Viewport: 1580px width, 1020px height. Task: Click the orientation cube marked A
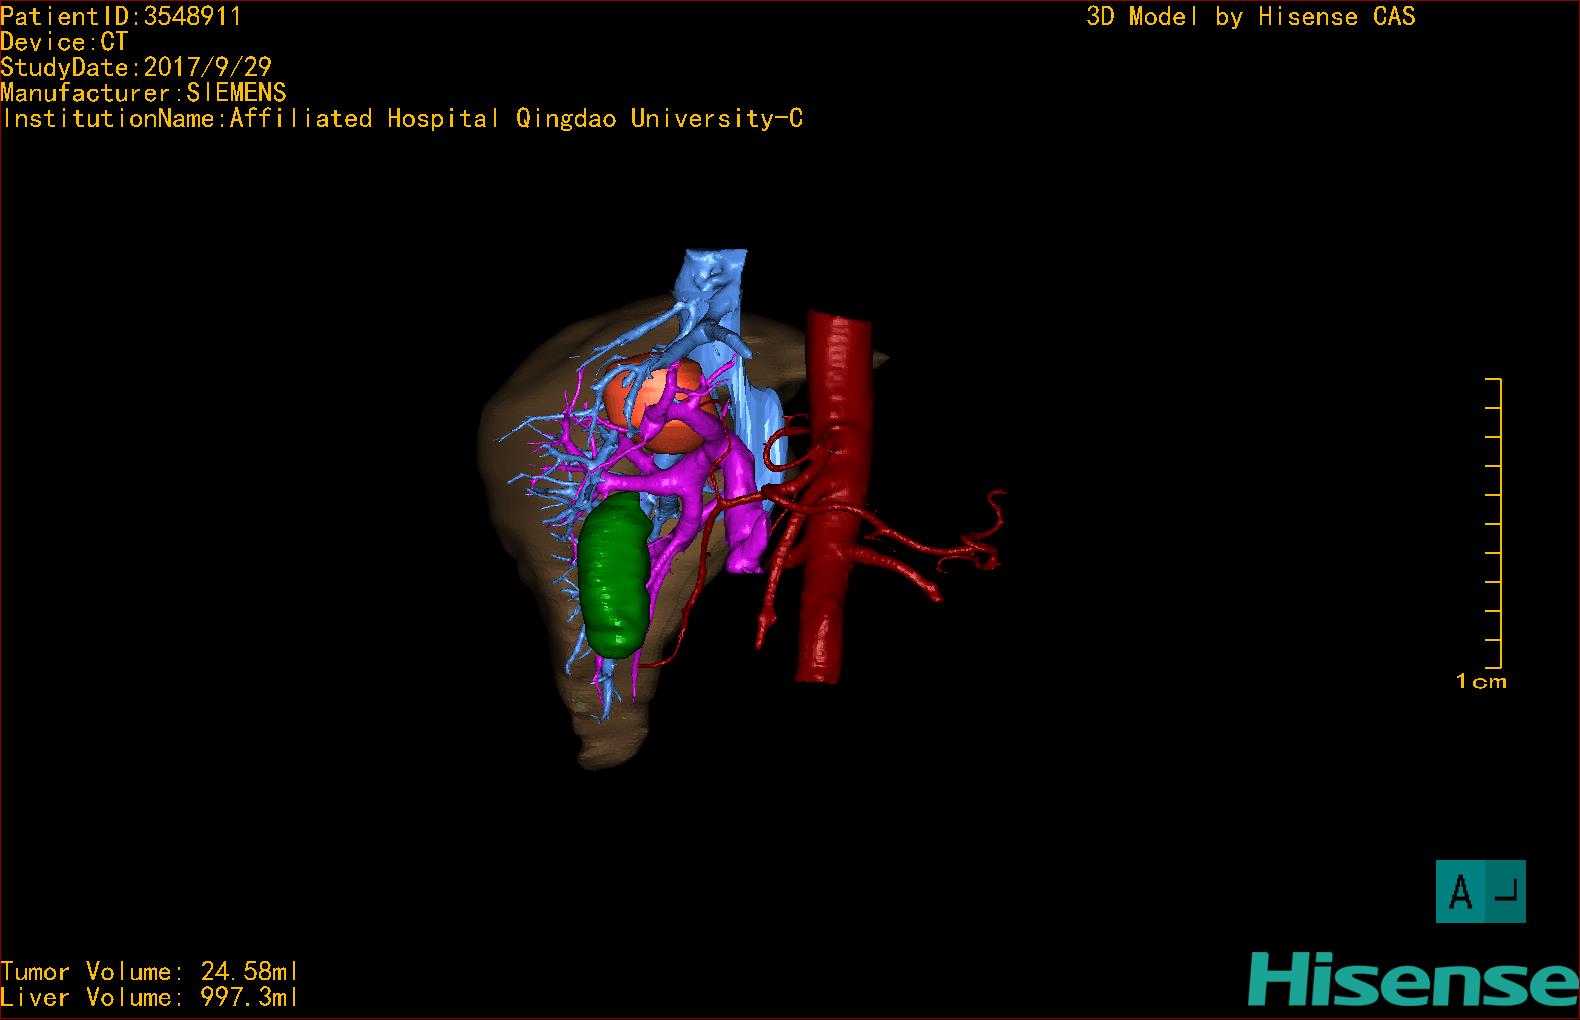coord(1480,891)
